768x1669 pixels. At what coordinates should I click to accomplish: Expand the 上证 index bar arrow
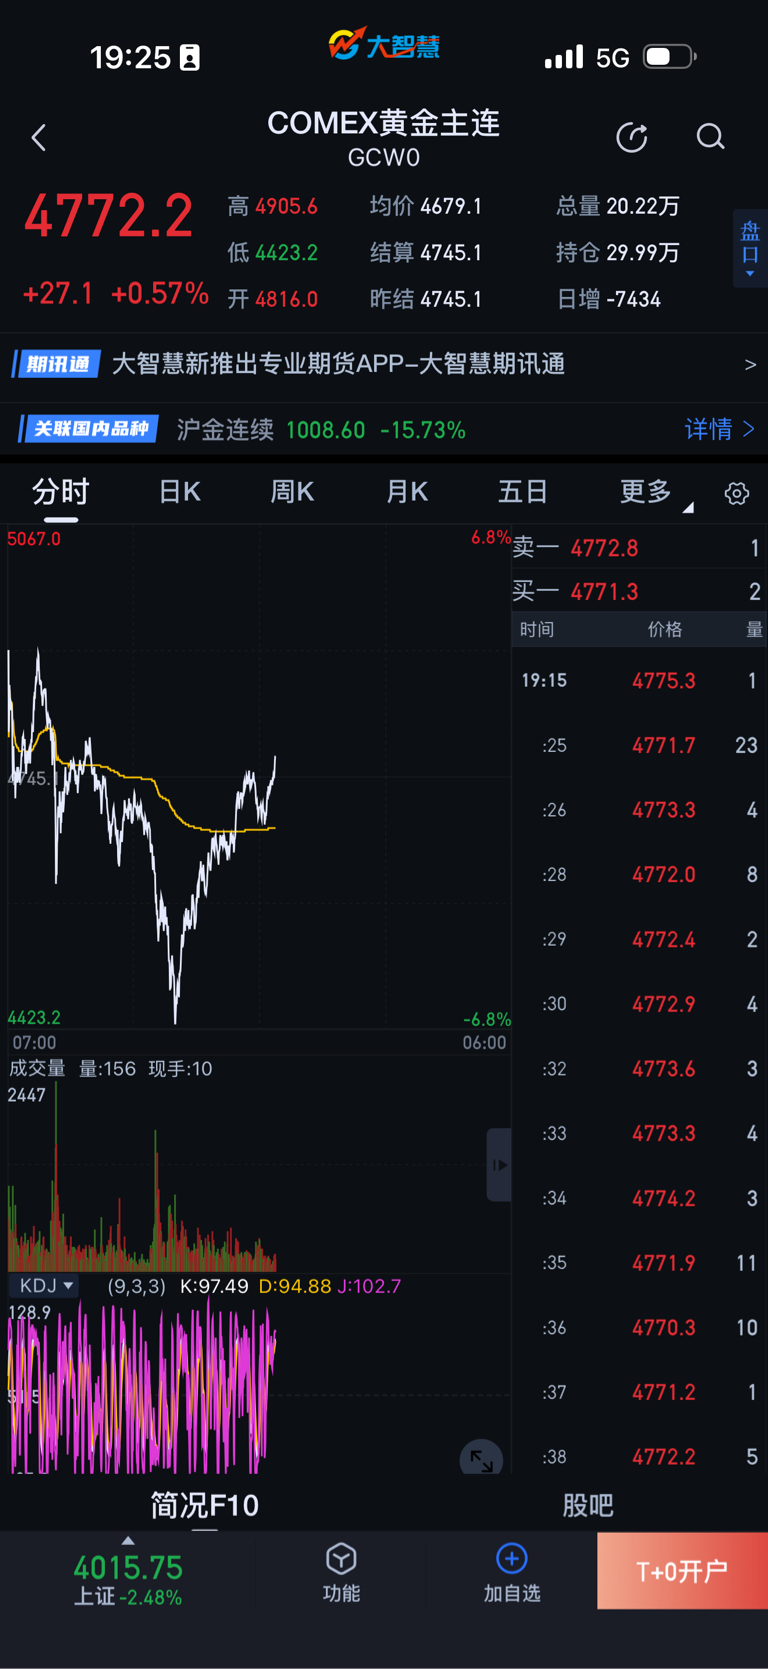pyautogui.click(x=128, y=1540)
